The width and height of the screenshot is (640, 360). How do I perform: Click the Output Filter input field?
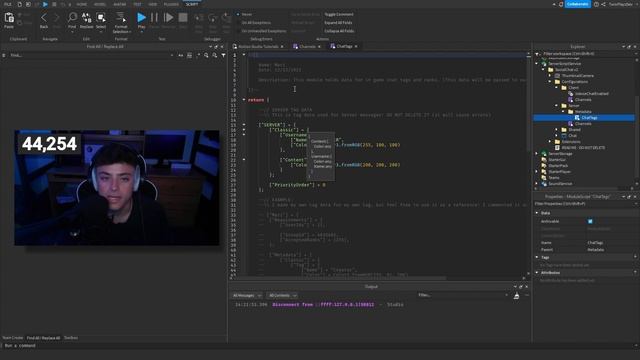click(462, 295)
